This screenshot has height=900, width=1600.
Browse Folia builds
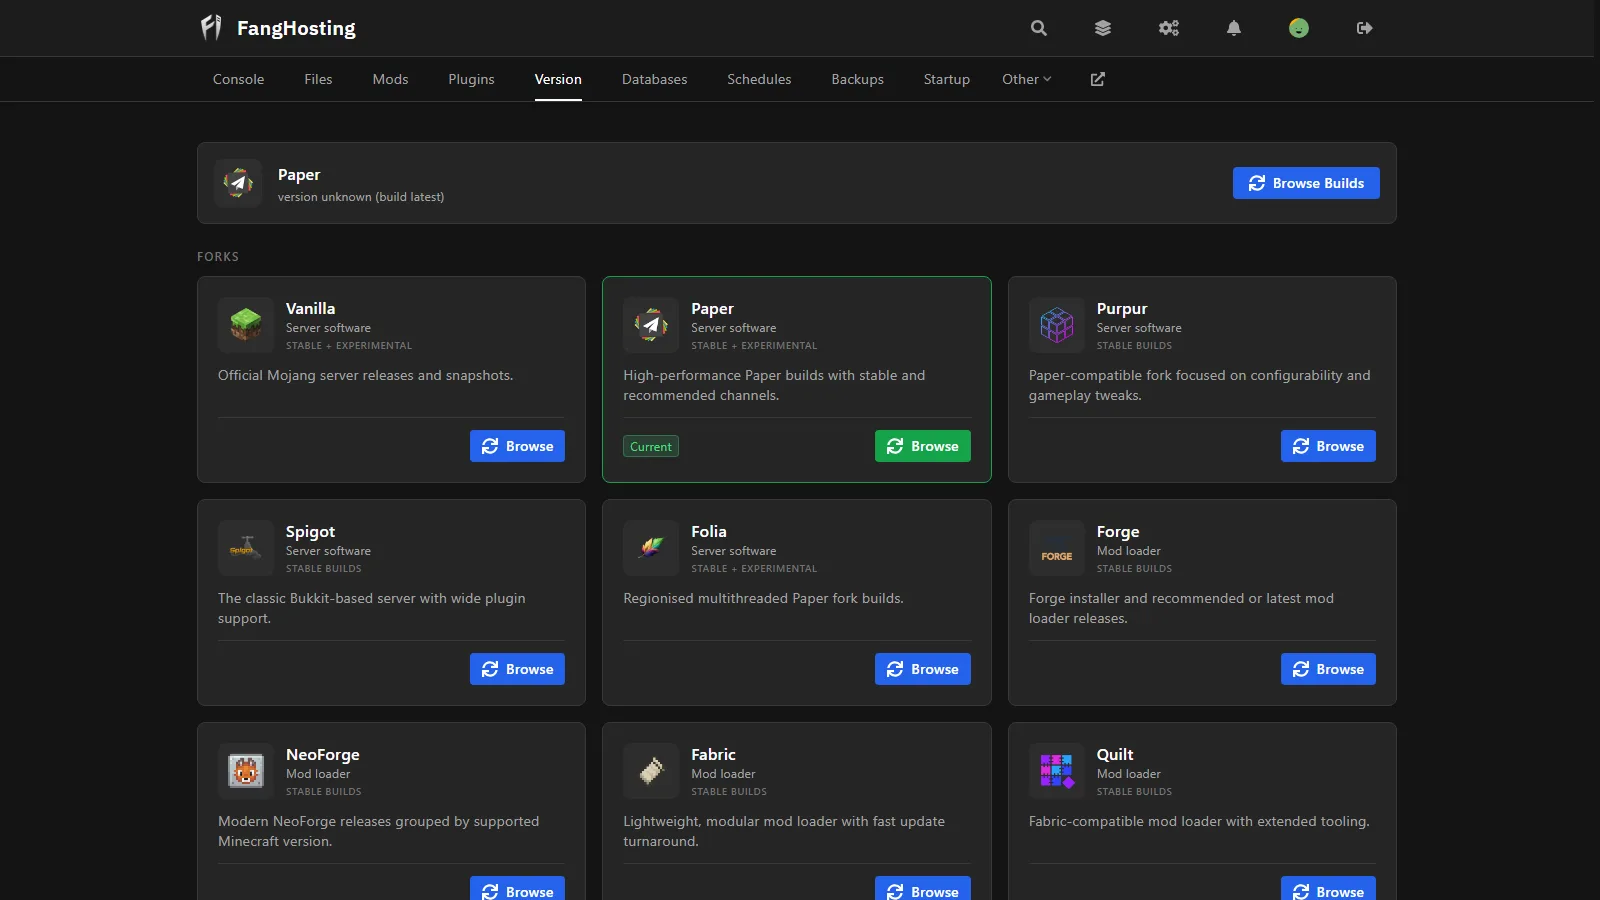point(922,669)
